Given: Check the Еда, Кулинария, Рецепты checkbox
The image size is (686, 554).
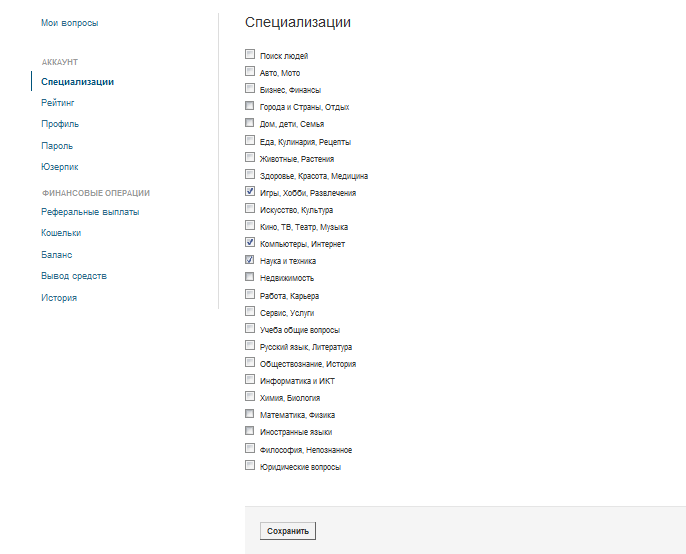Looking at the screenshot, I should coord(250,141).
